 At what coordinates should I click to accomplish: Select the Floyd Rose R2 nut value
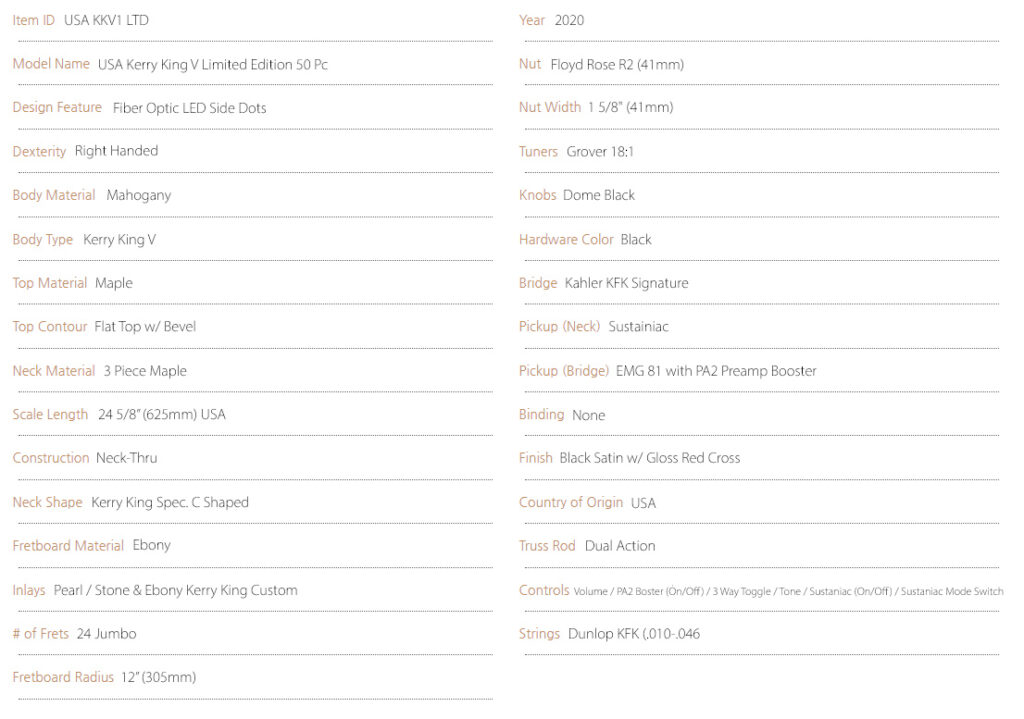point(617,65)
